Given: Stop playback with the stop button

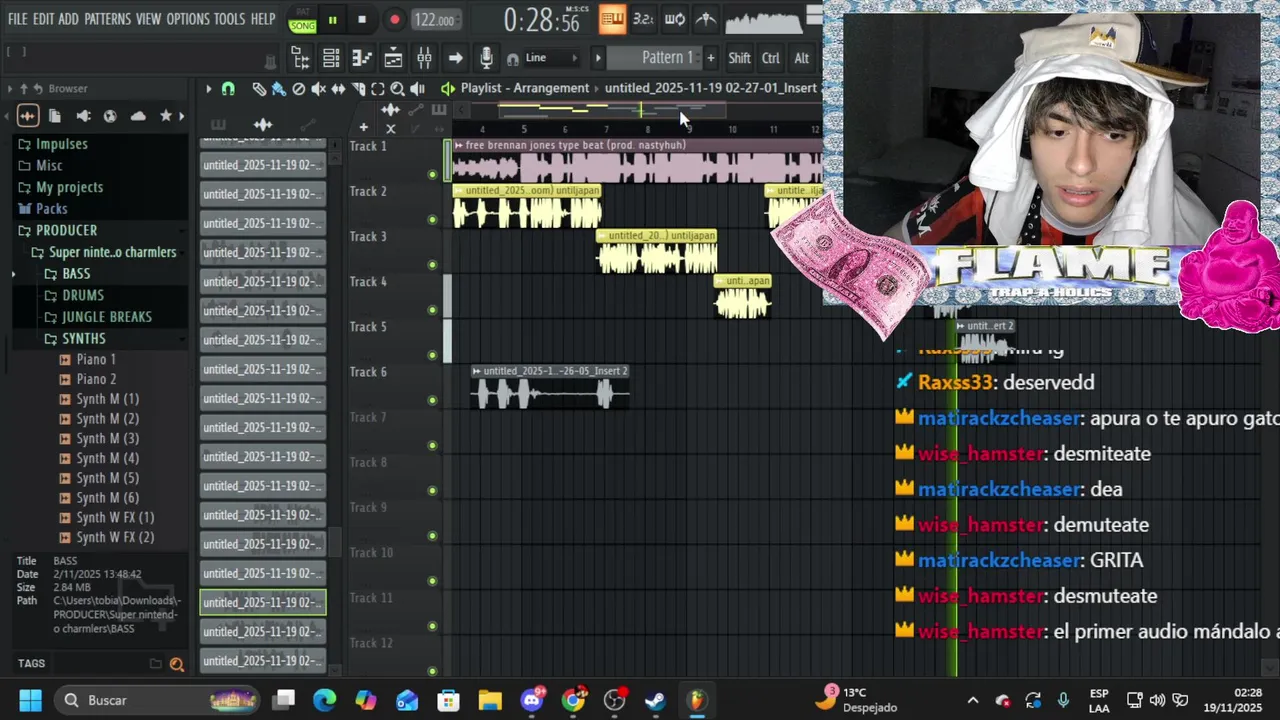Looking at the screenshot, I should (362, 20).
